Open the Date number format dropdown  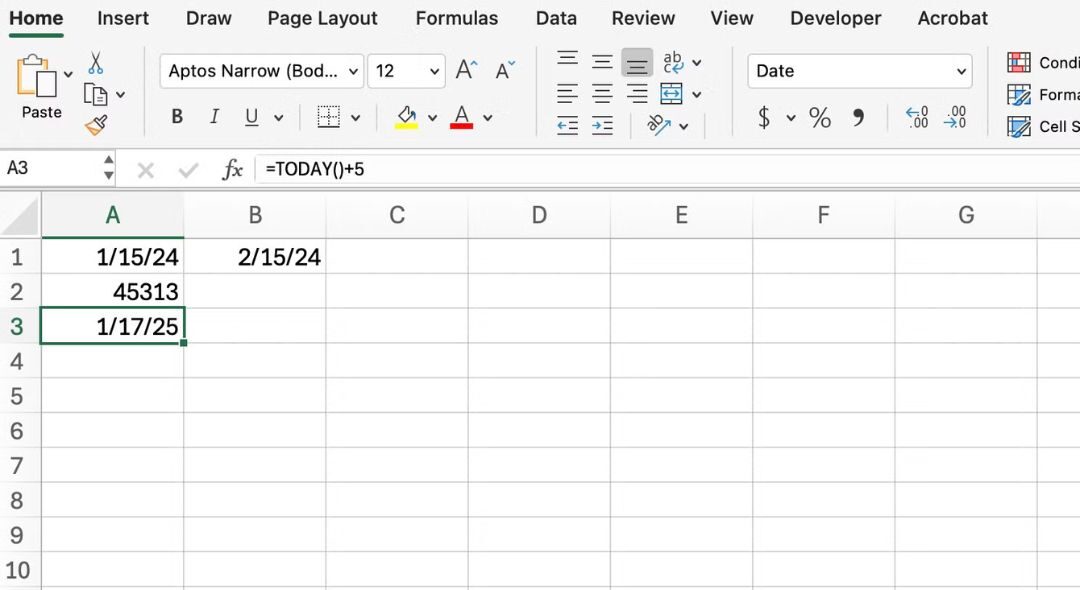coord(858,71)
